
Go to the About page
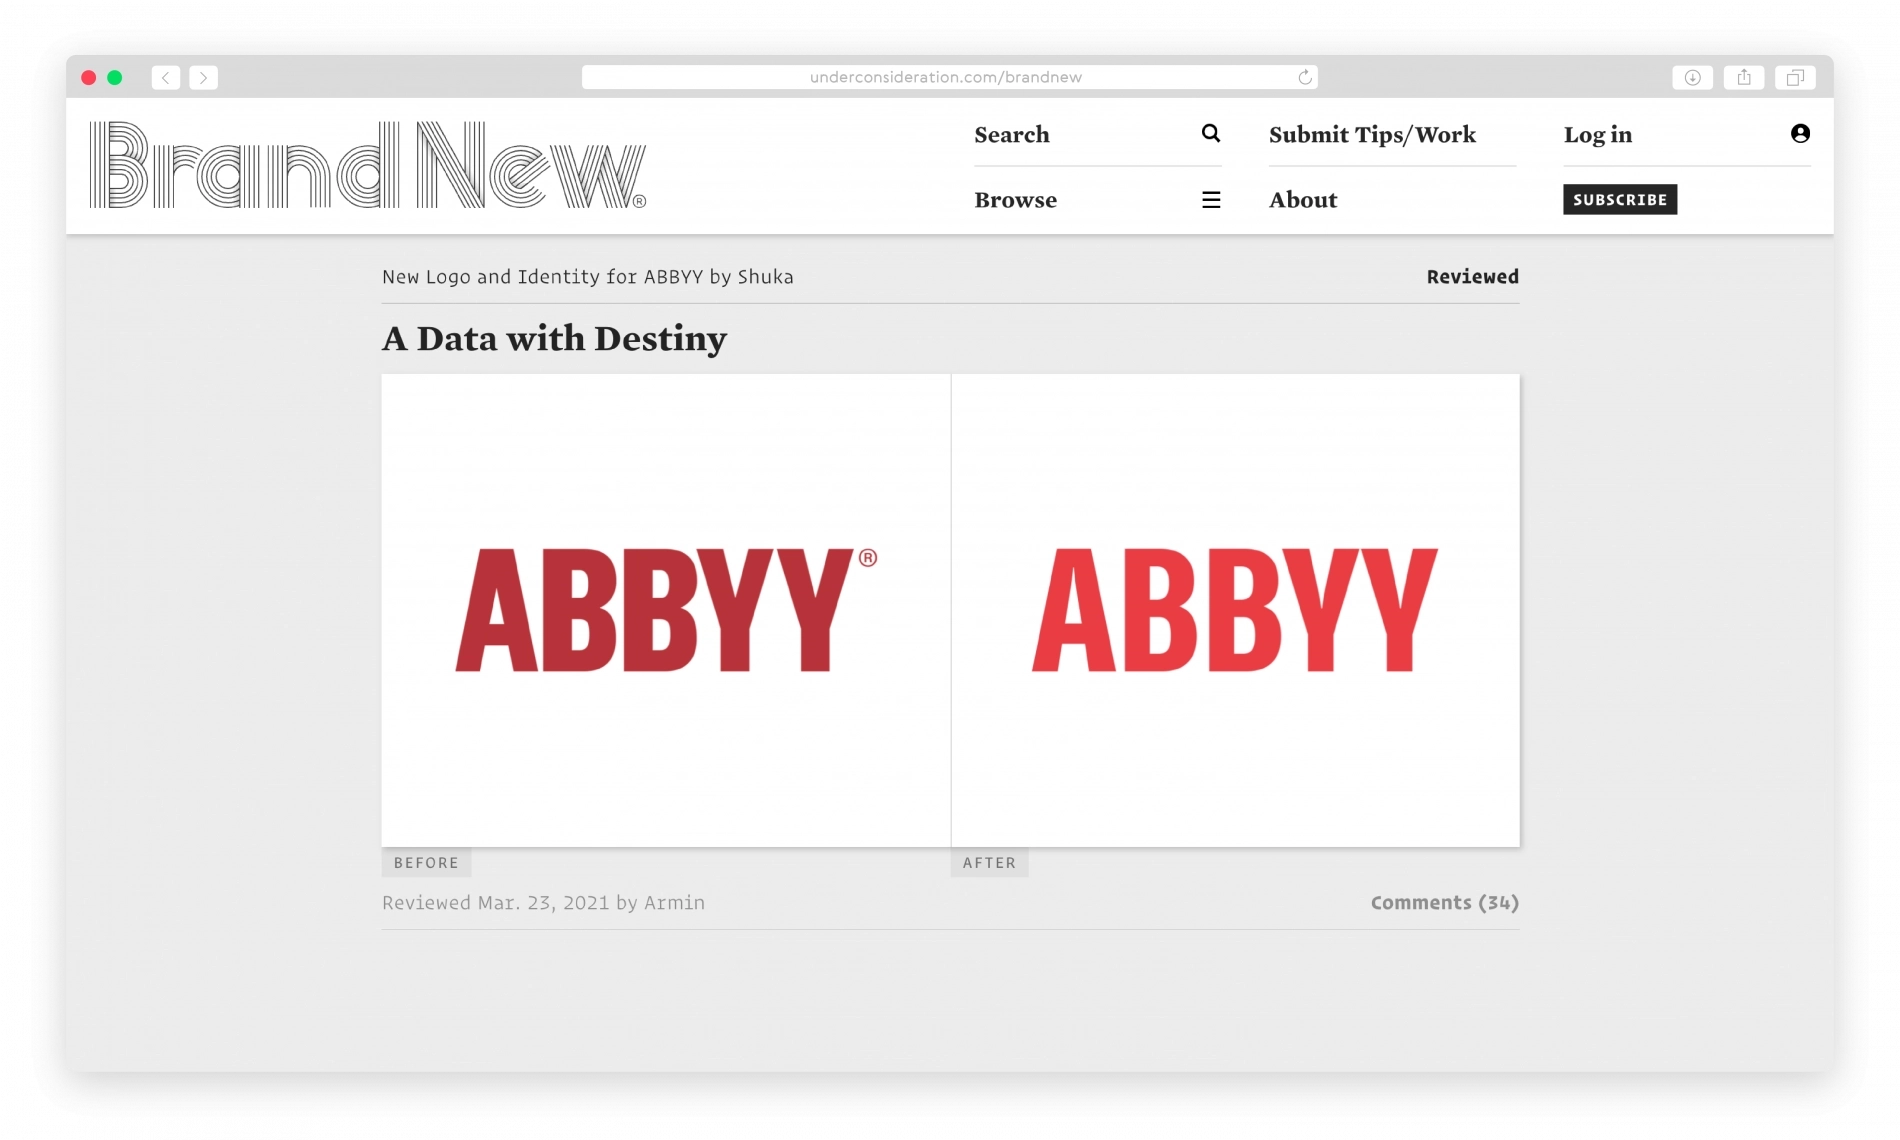pos(1303,200)
